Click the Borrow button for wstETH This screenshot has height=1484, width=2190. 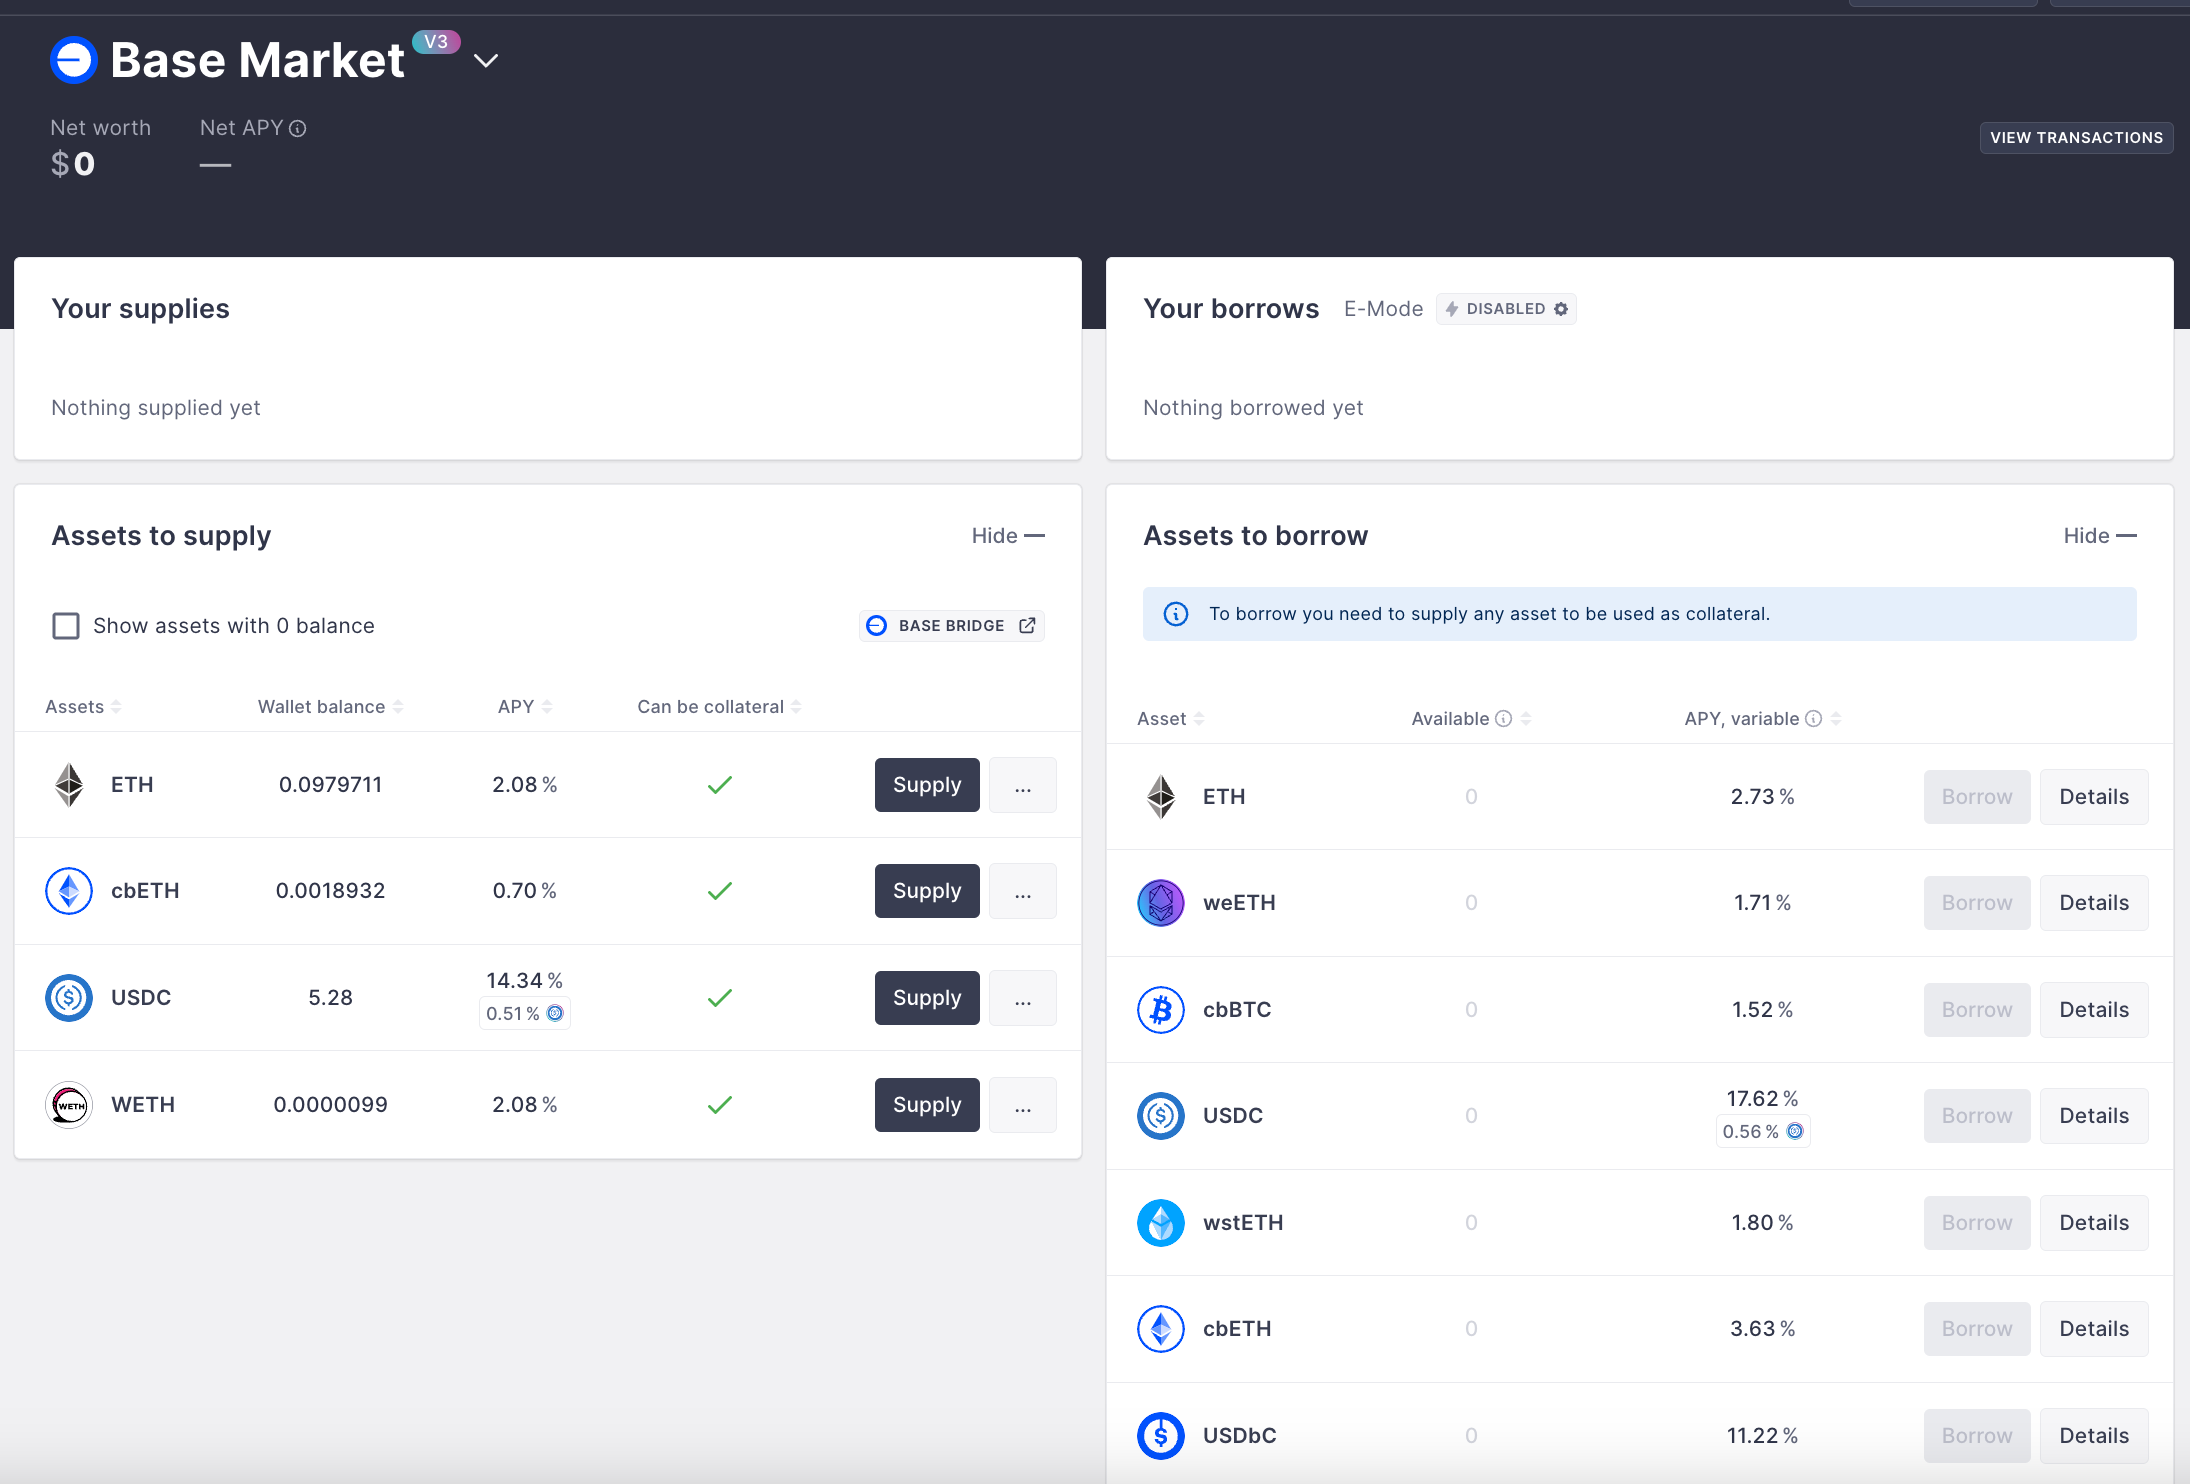click(1977, 1223)
